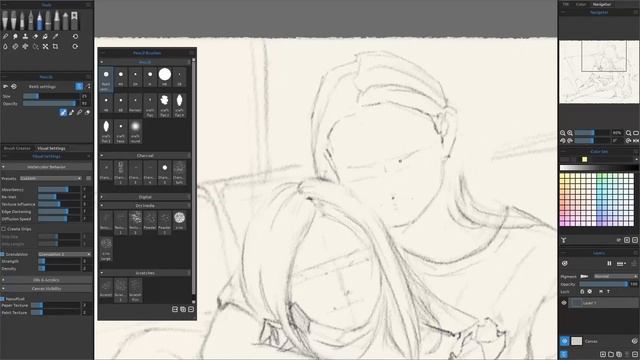Viewport: 640px width, 360px height.
Task: Click remove preset icon in brush panel footer
Action: [191, 309]
